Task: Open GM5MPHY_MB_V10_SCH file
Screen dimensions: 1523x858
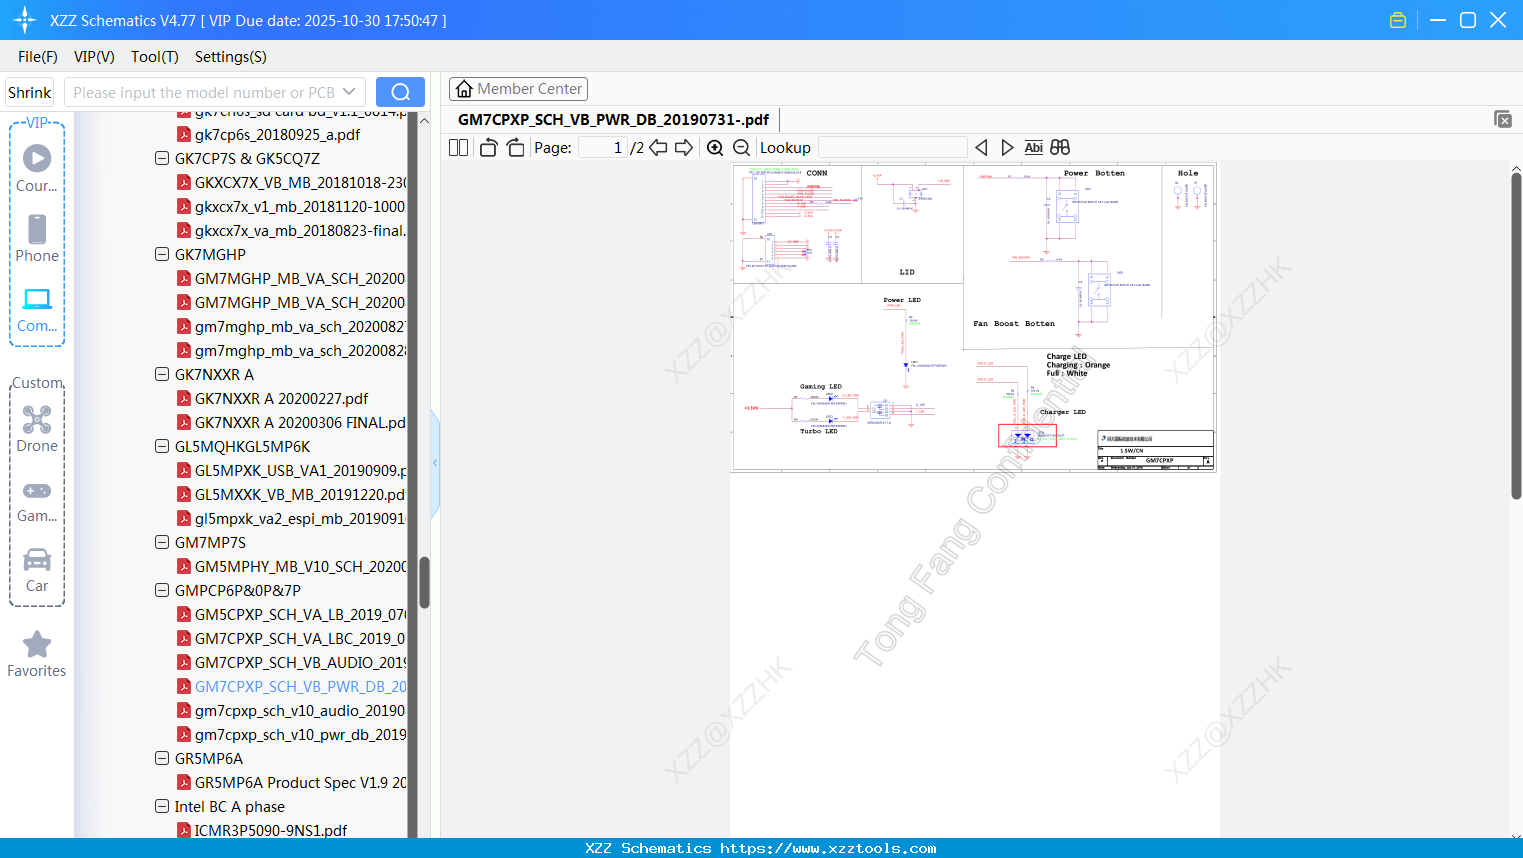Action: (x=300, y=566)
